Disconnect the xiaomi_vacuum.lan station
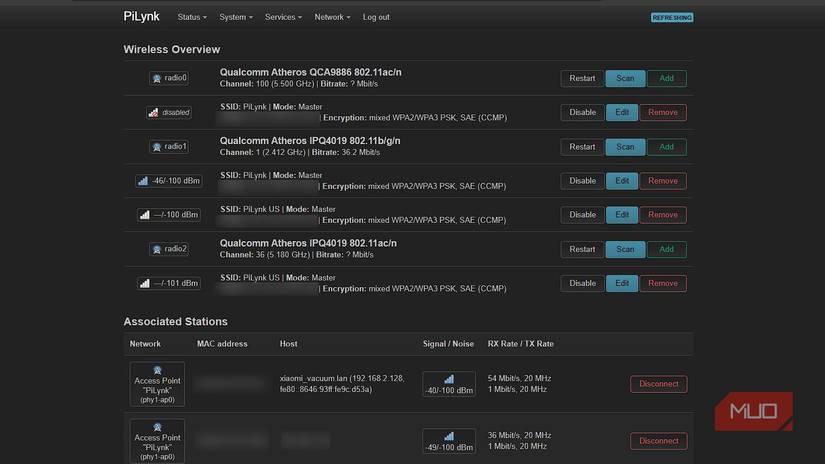 [x=659, y=384]
